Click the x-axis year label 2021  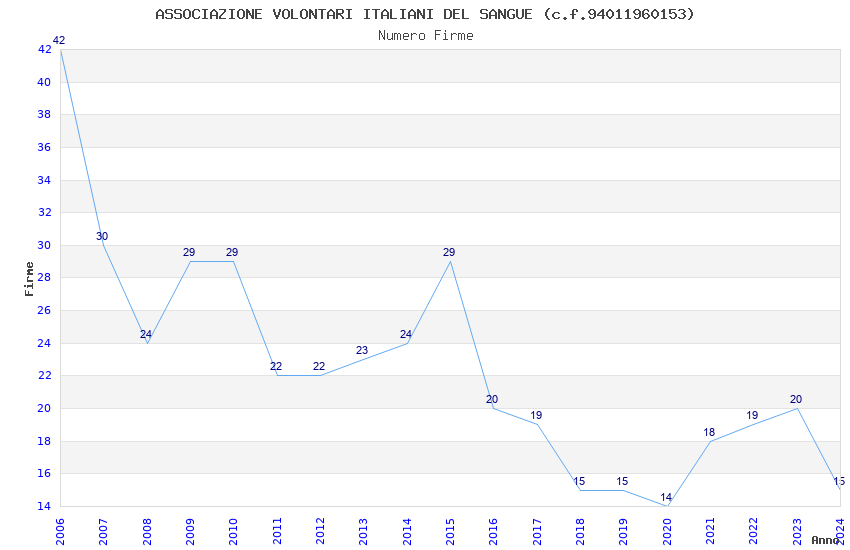(x=710, y=531)
